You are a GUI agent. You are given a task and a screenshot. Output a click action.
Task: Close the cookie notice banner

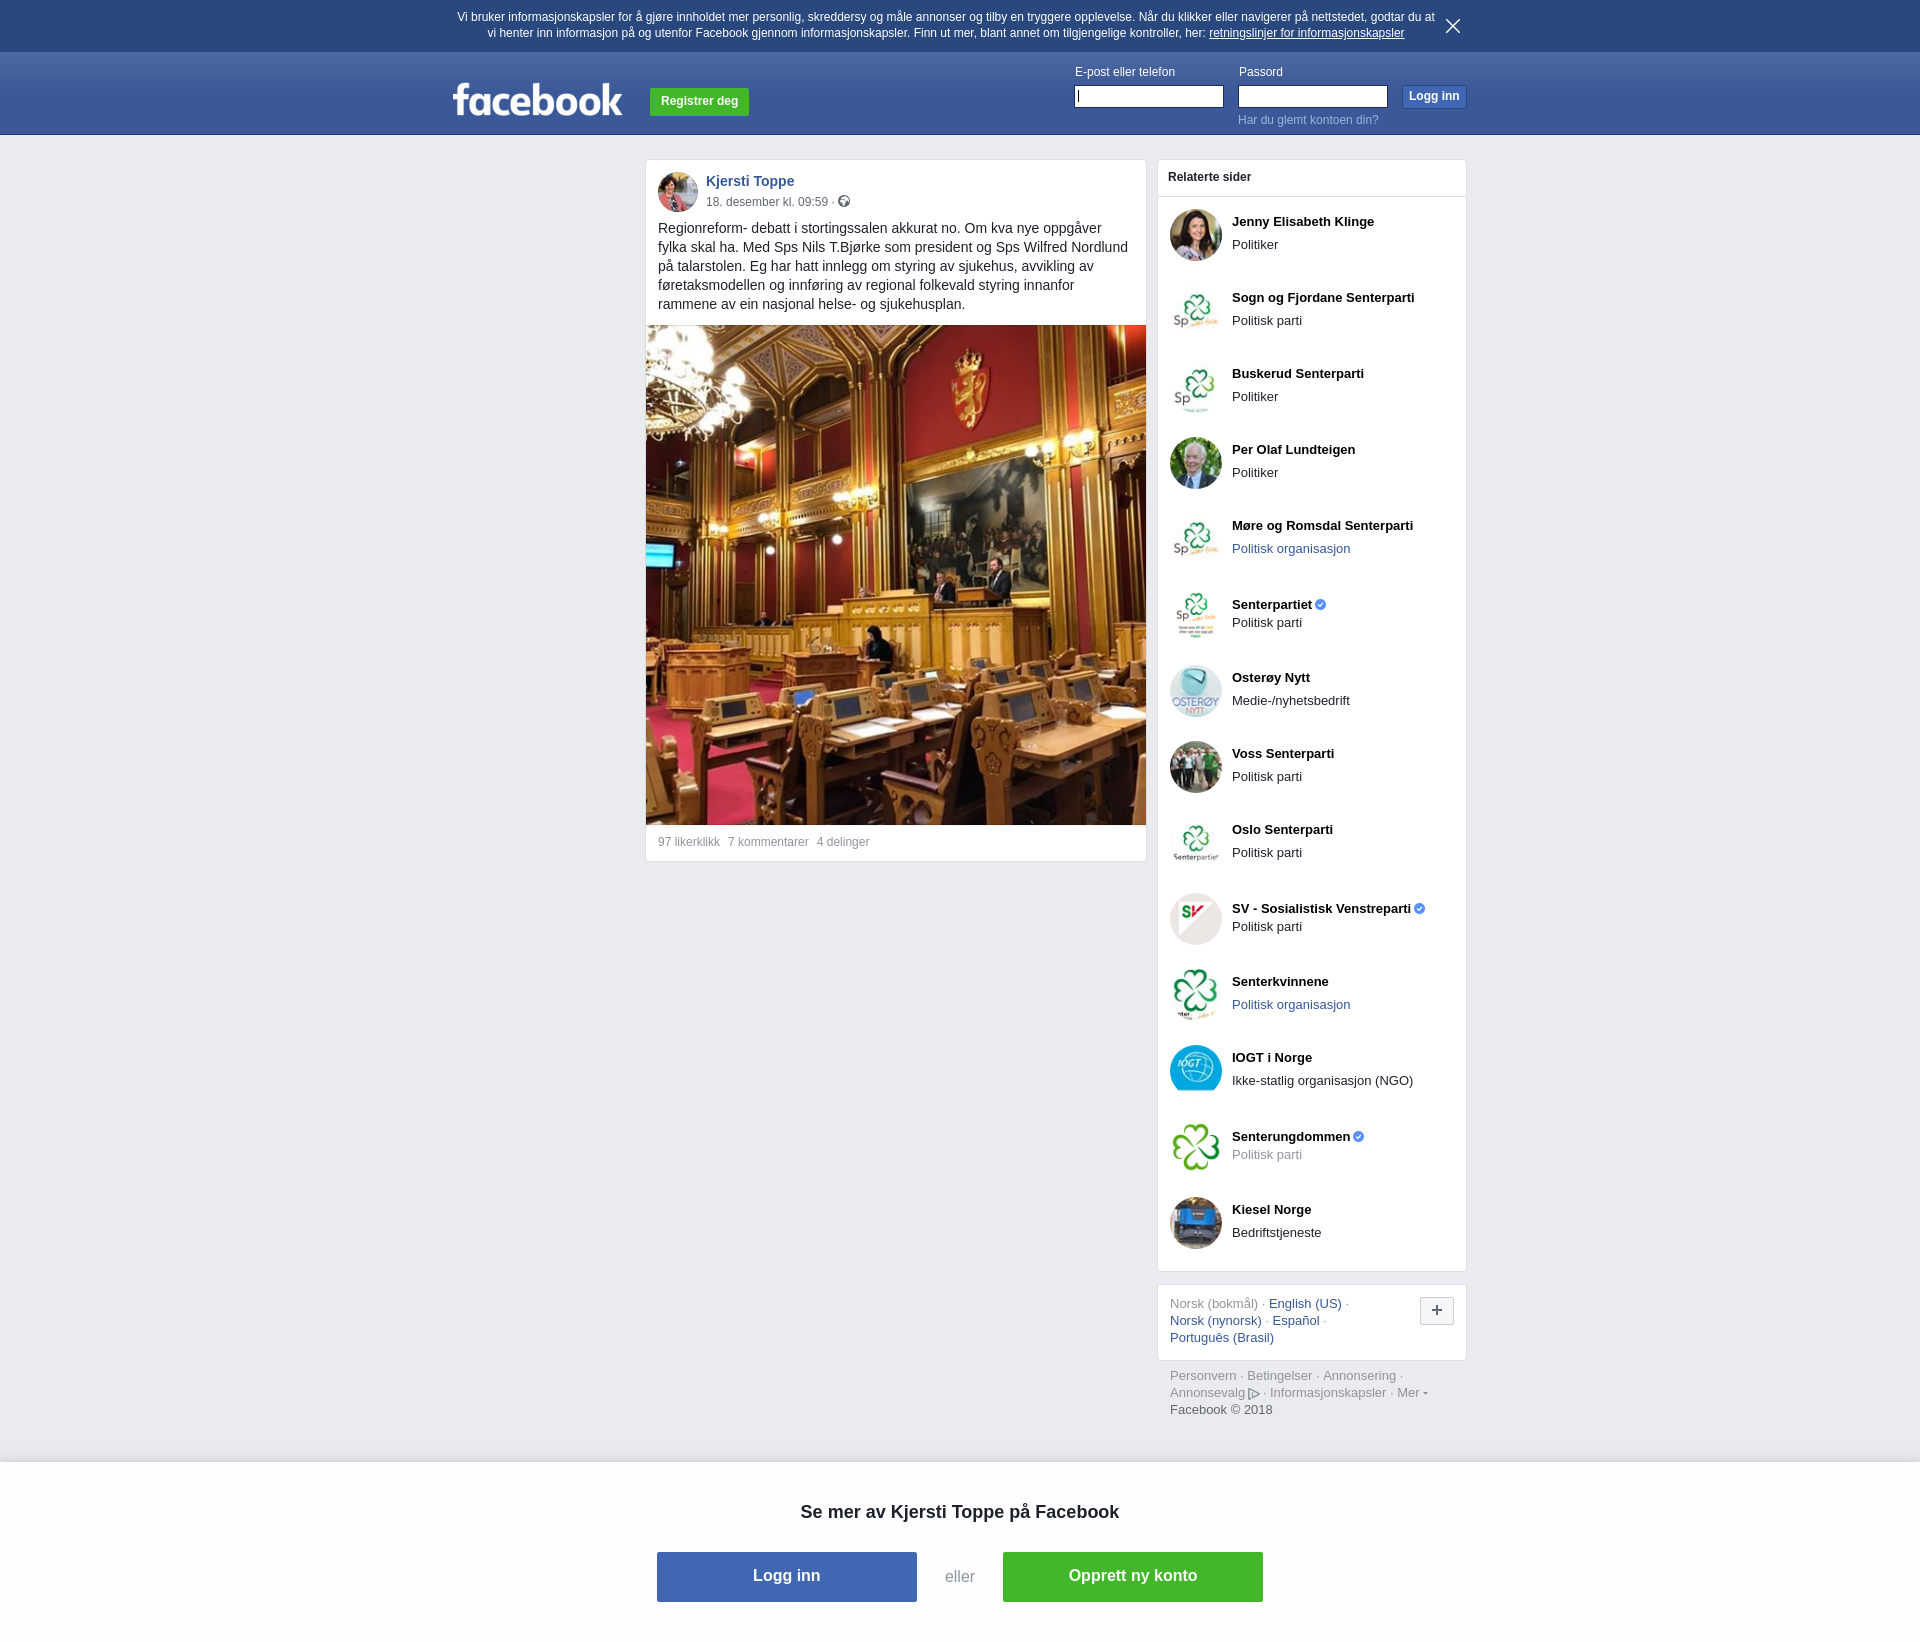(1453, 26)
